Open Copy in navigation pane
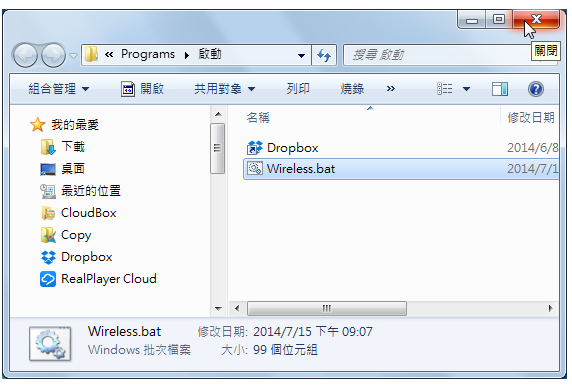This screenshot has width=572, height=386. pos(76,235)
